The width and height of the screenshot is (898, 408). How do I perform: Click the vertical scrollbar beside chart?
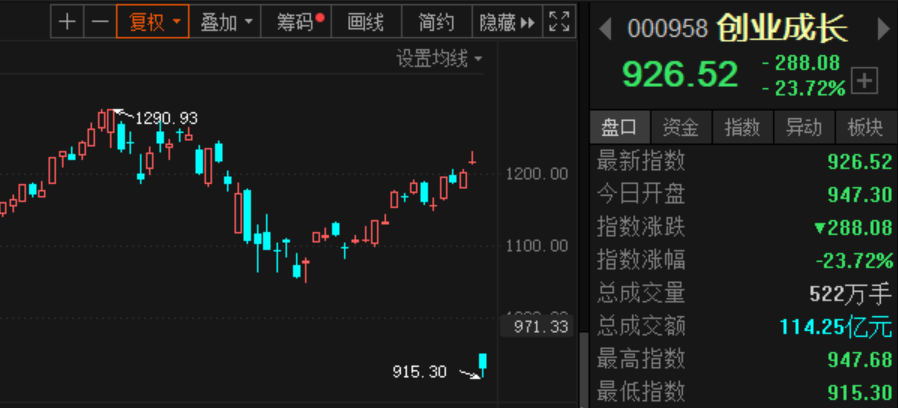584,370
